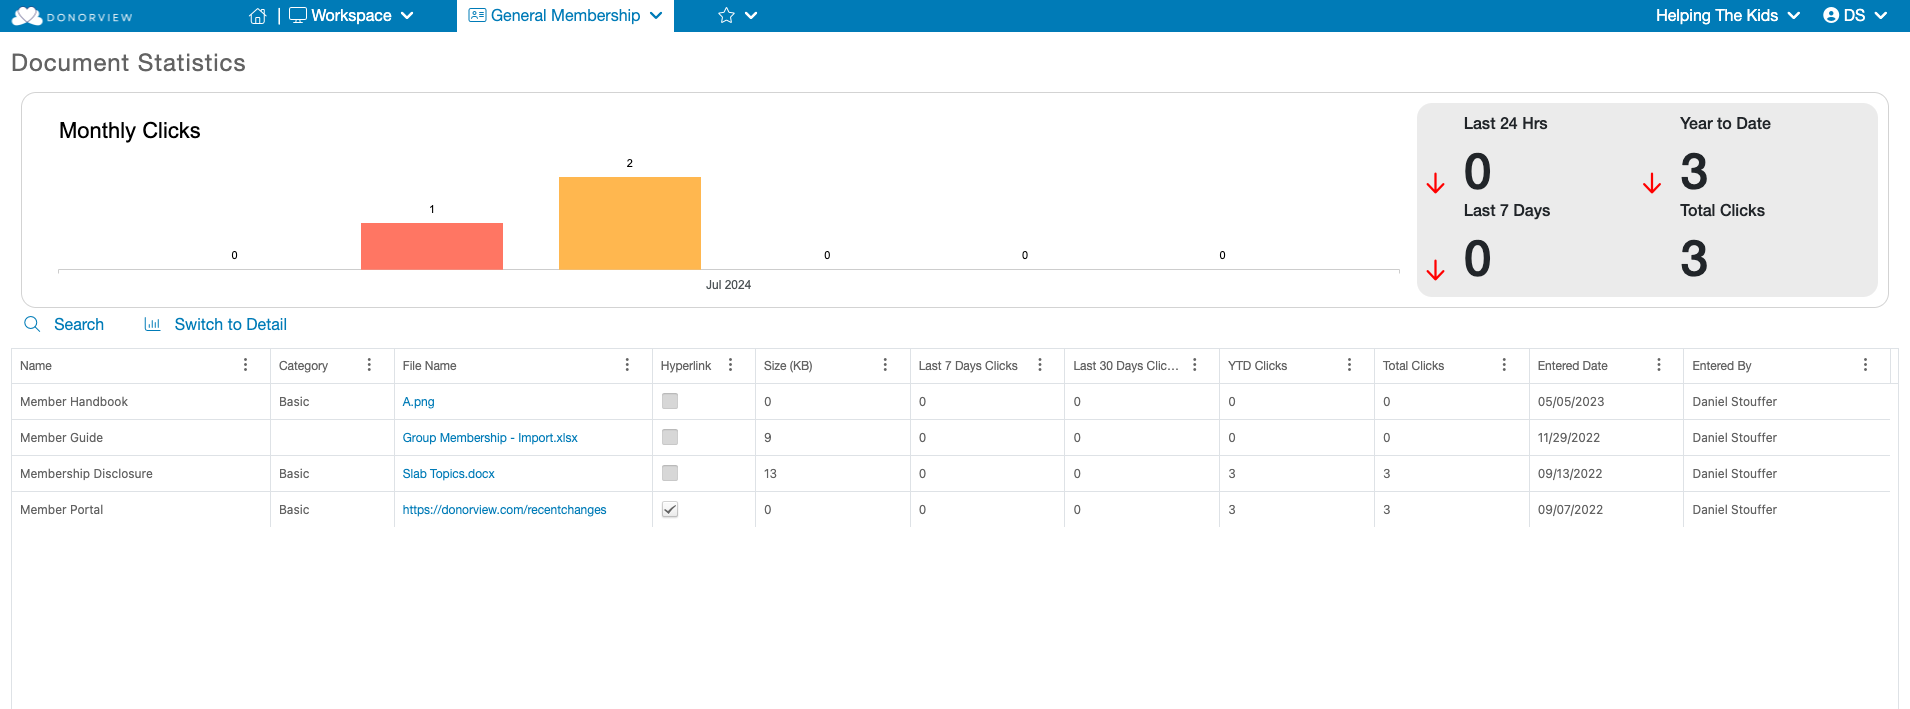Image resolution: width=1910 pixels, height=709 pixels.
Task: Open the favorites star icon
Action: click(726, 16)
